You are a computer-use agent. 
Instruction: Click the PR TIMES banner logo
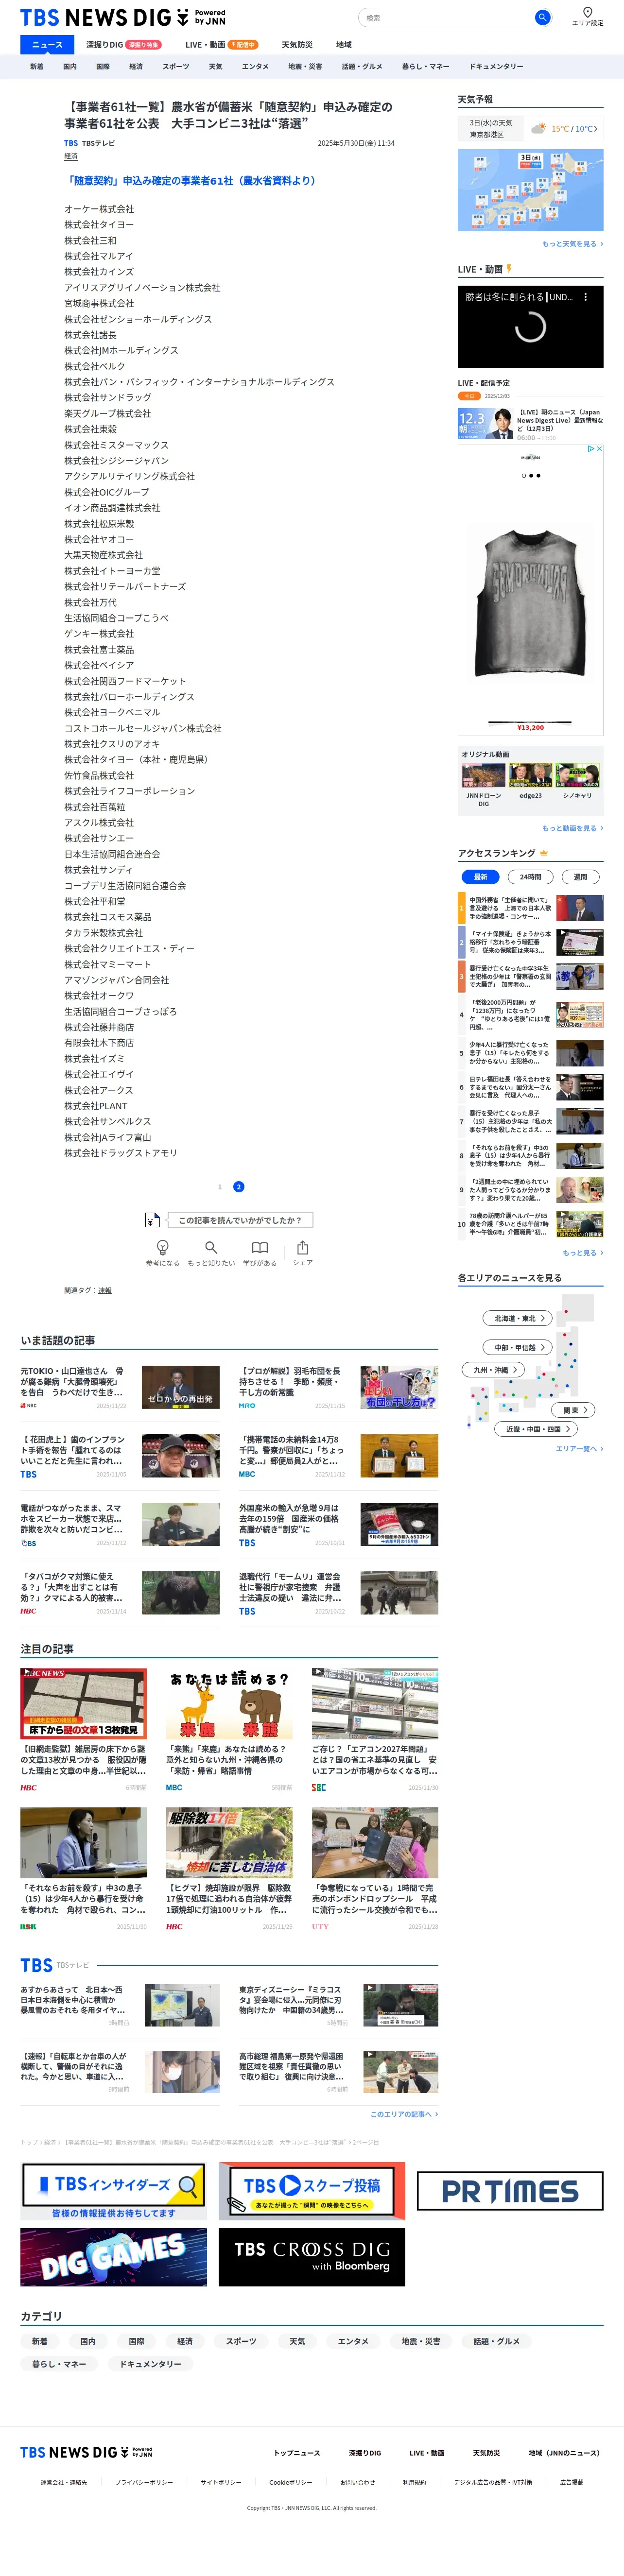coord(510,2191)
